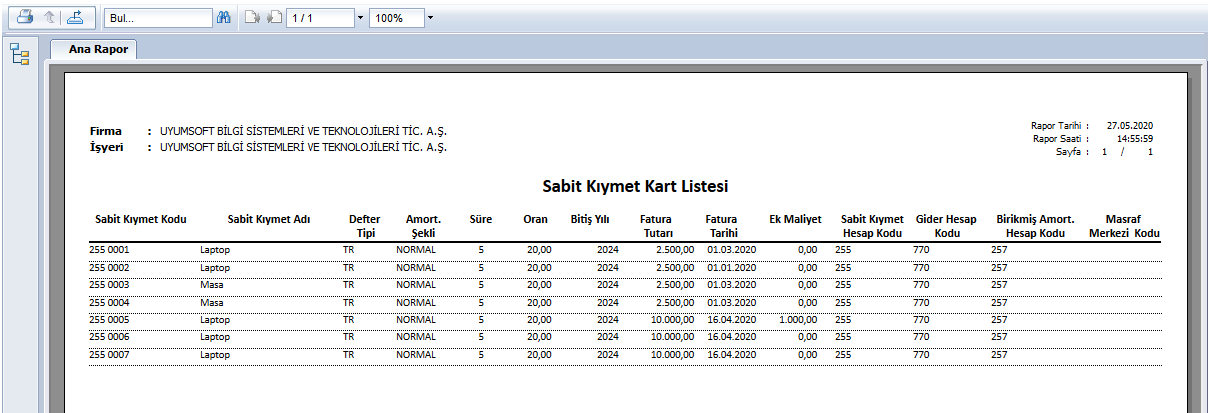Click the Sabit Kıymet Kart Listesi title
The height and width of the screenshot is (413, 1209).
pos(634,187)
